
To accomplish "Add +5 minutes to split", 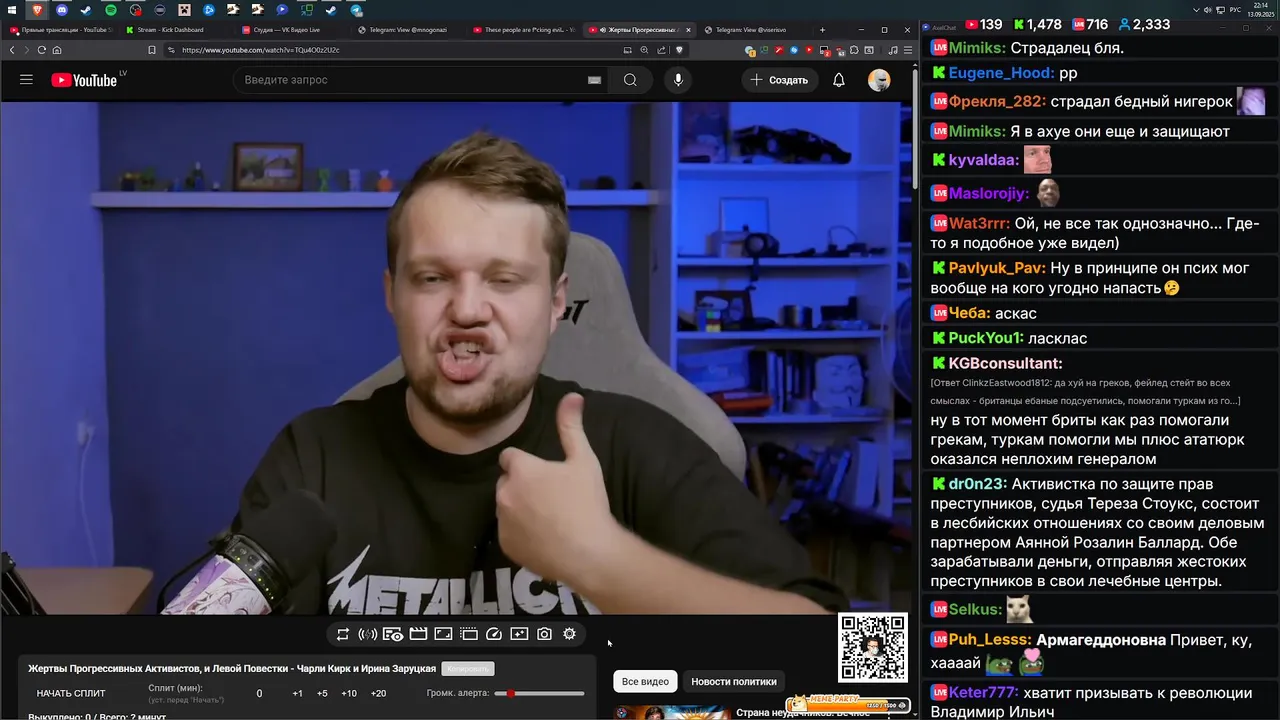I will point(322,694).
